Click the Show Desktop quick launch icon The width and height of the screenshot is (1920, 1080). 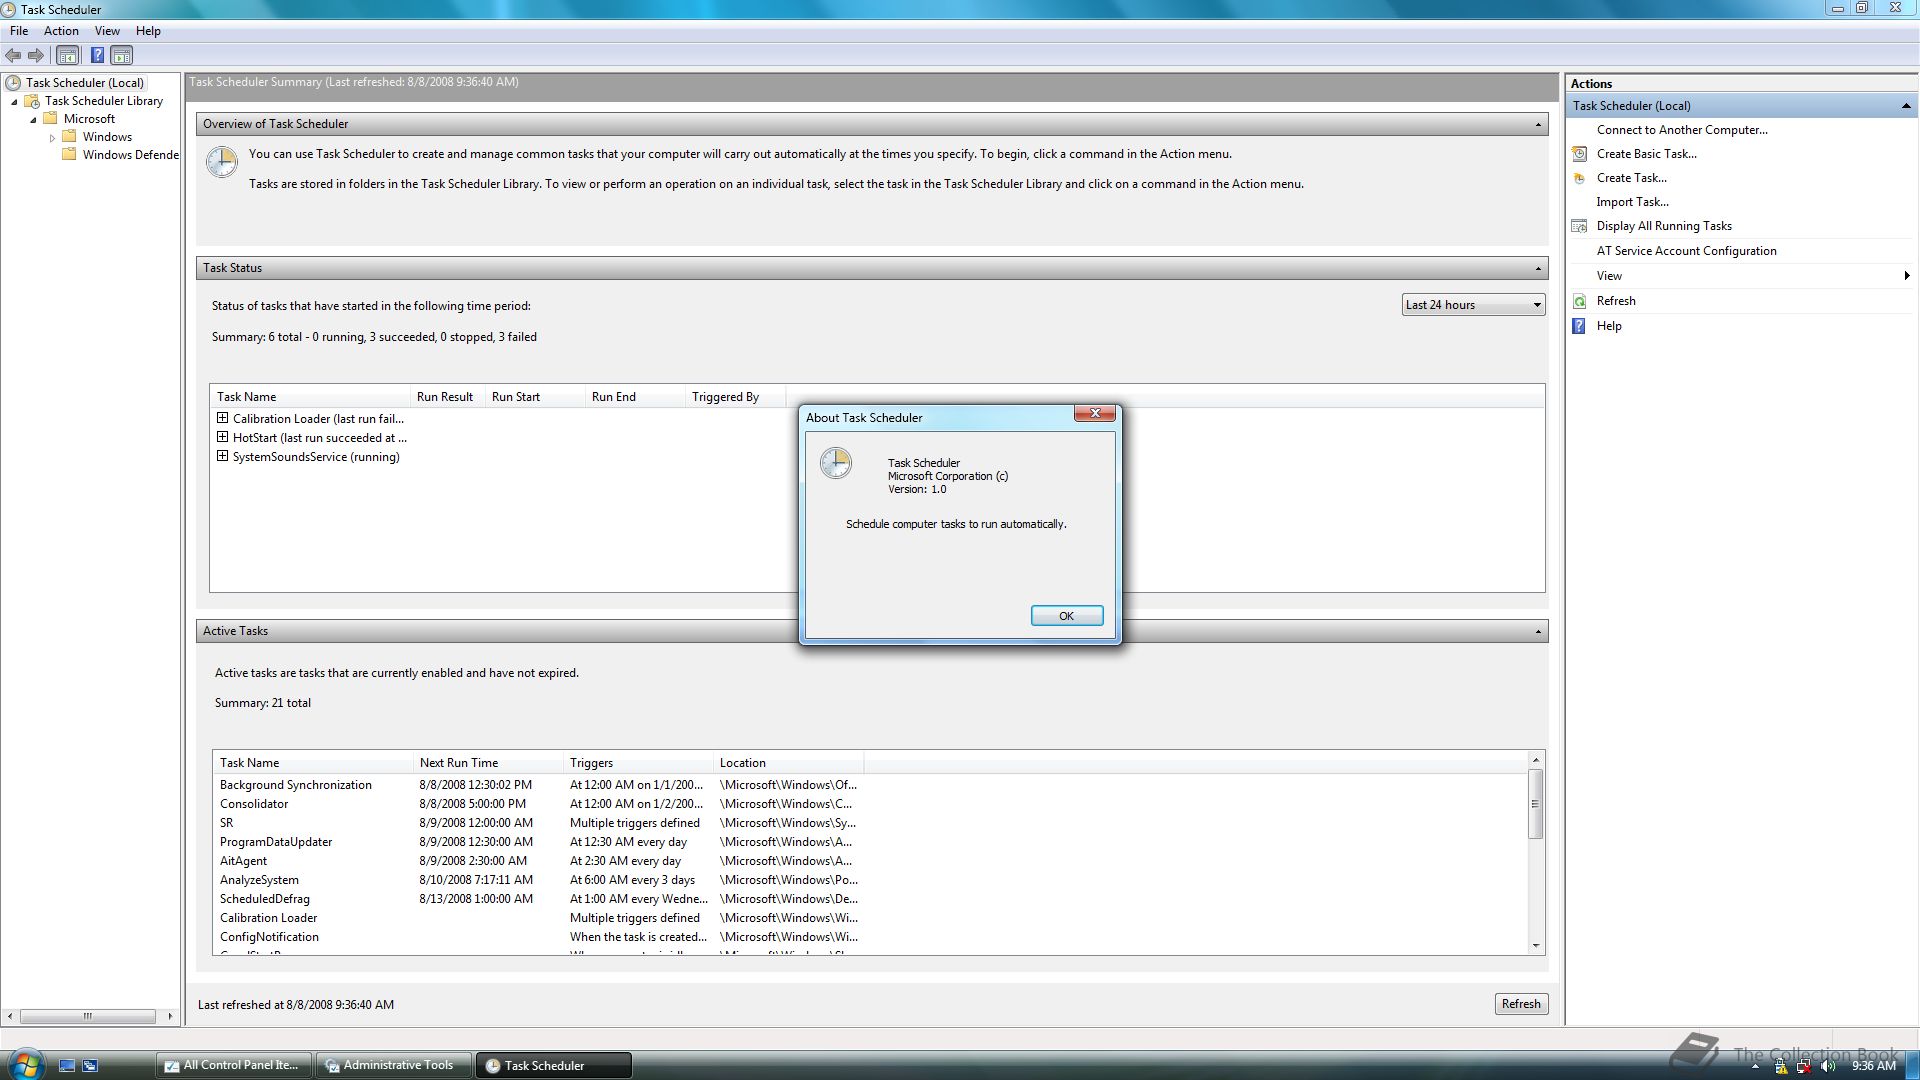67,1066
